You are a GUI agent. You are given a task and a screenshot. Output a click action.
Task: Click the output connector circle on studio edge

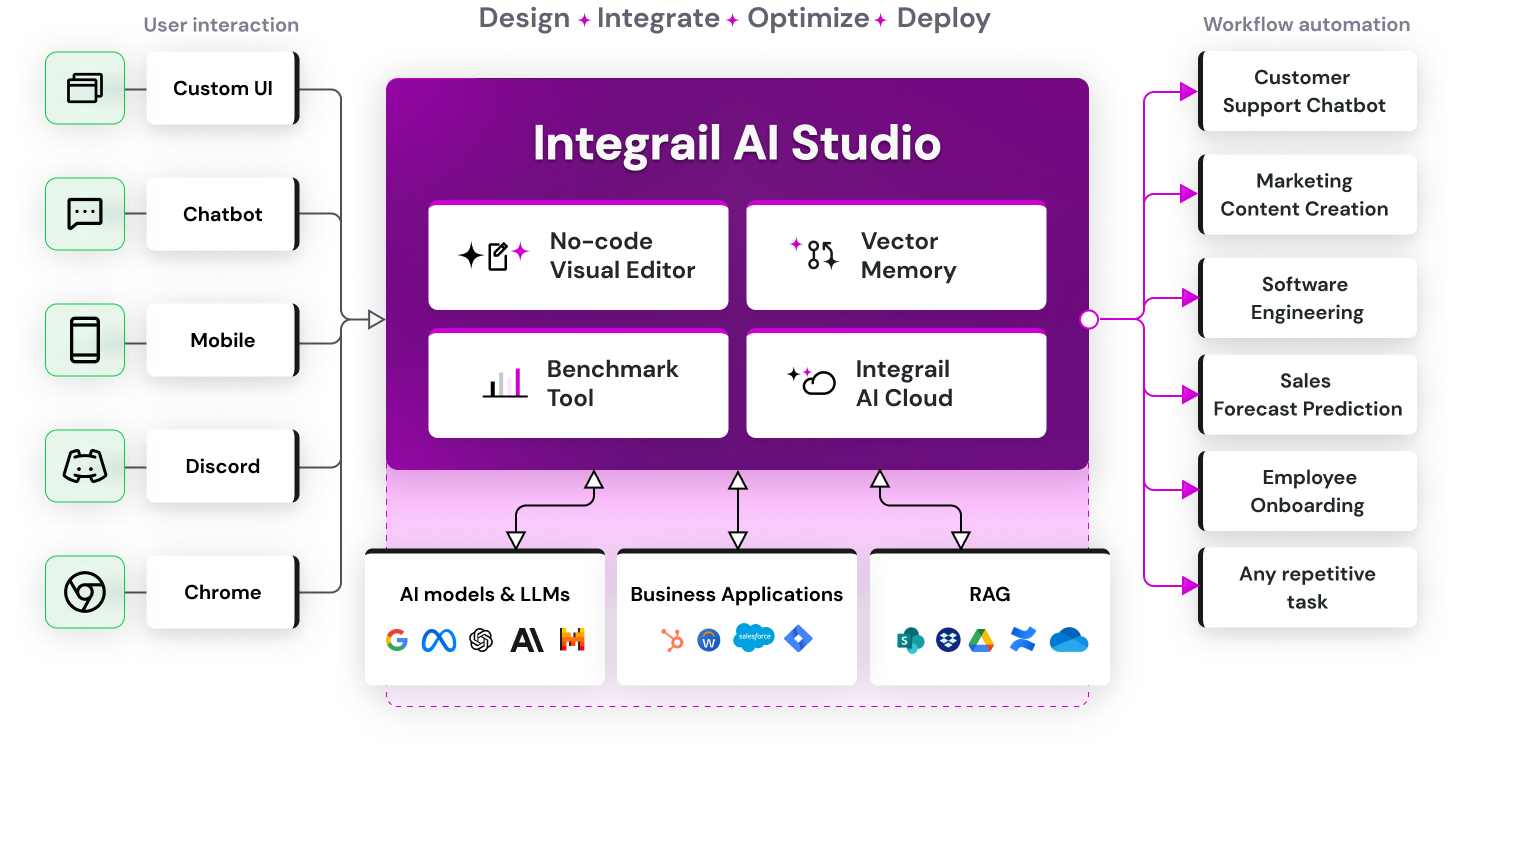coord(1089,320)
